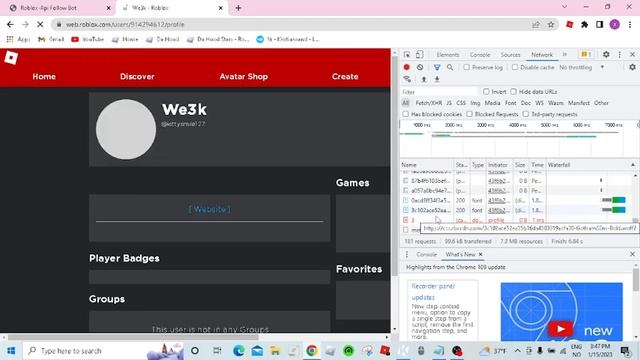Click the DevTools issues warning badge

tap(586, 55)
